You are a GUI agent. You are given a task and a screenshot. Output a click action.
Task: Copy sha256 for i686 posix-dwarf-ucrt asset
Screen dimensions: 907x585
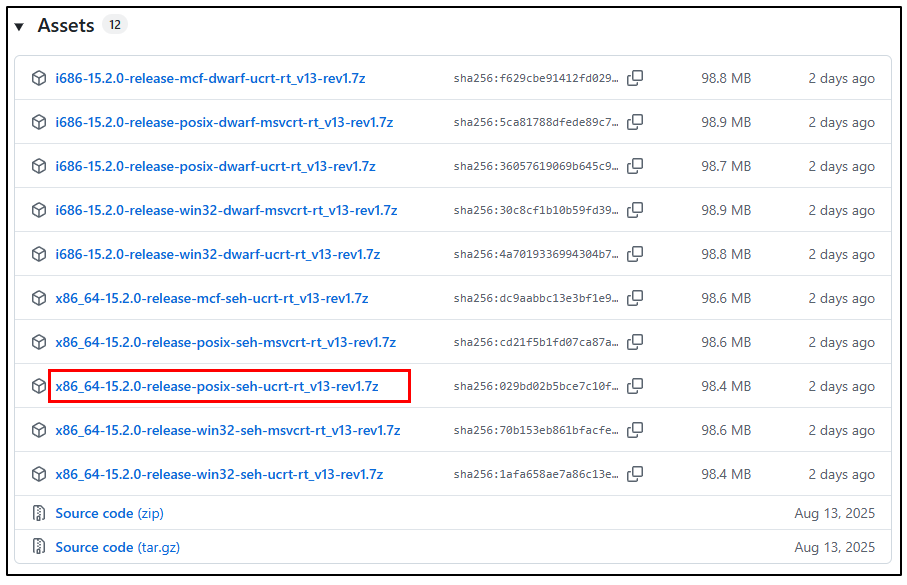(635, 166)
